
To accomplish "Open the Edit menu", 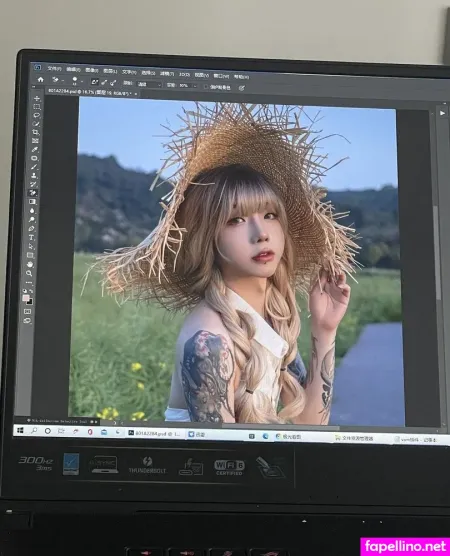I will (x=73, y=70).
